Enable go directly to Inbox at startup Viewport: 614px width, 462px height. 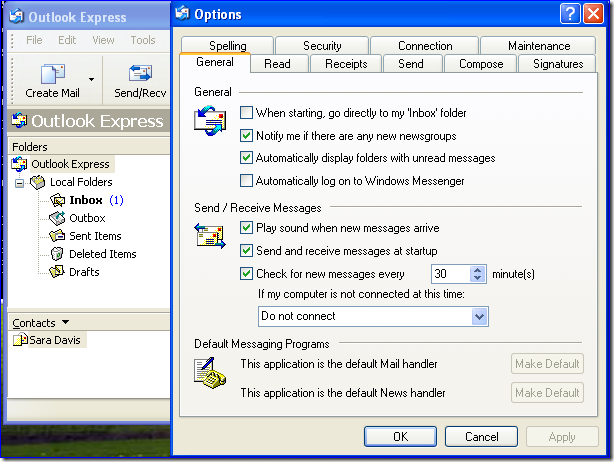[x=246, y=113]
